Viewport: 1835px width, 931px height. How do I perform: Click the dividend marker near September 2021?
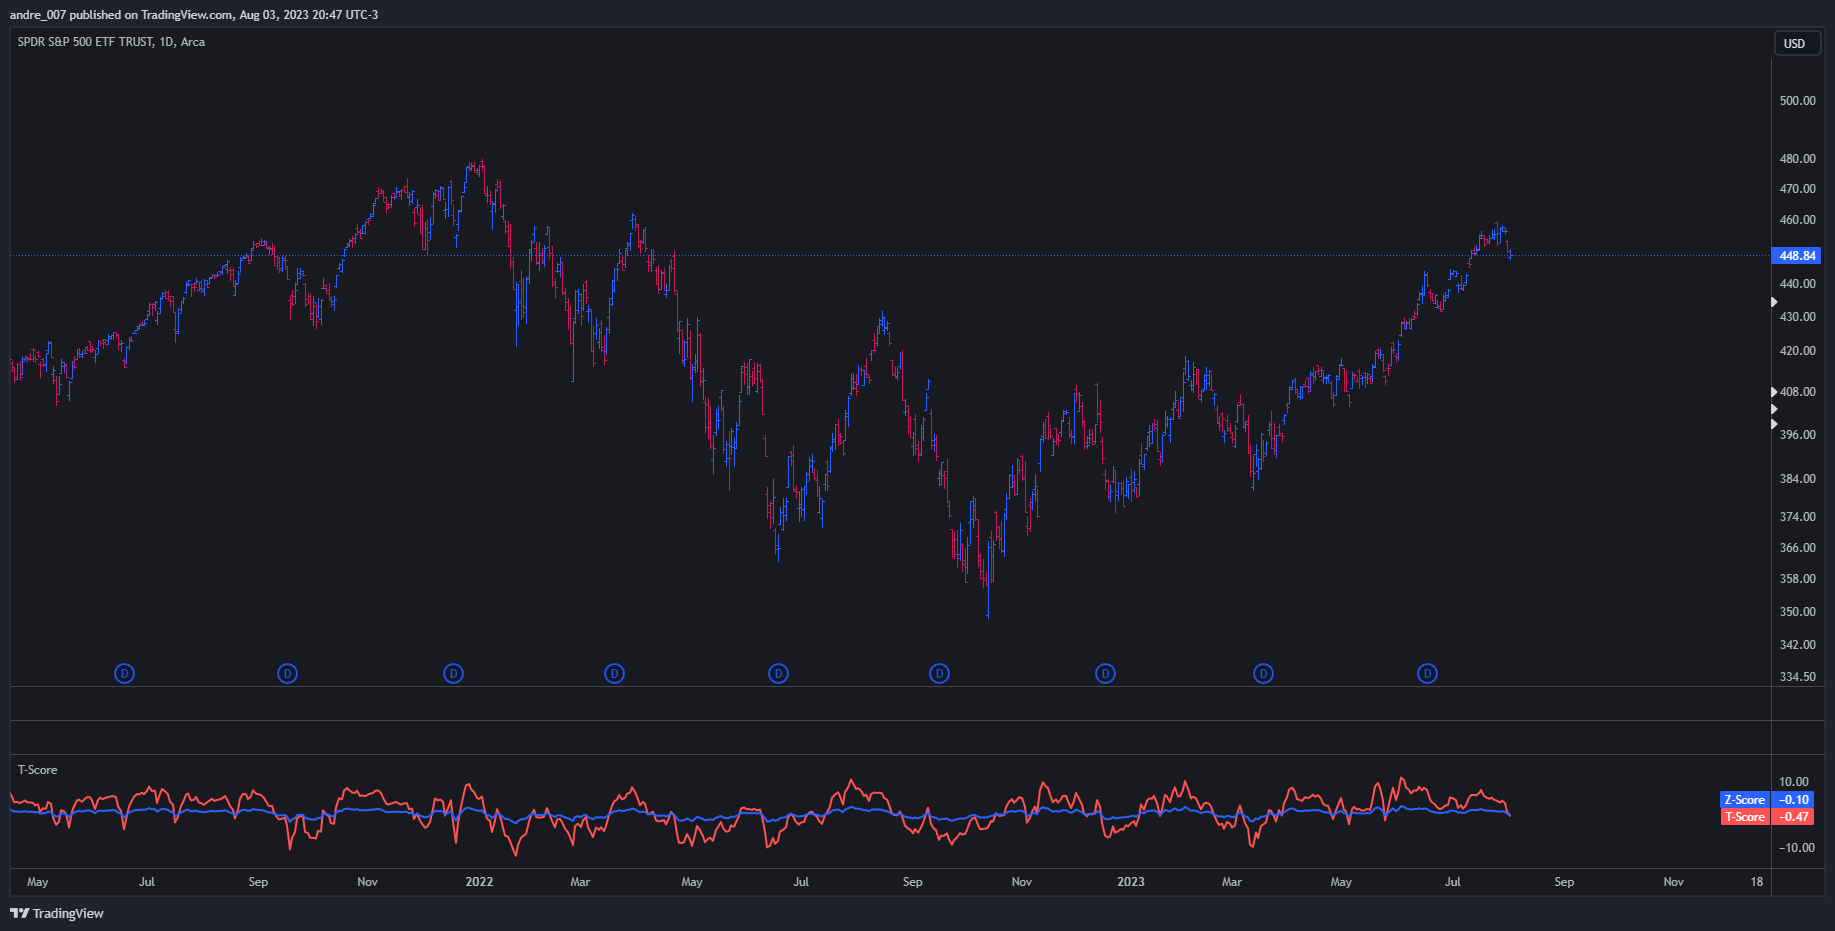pos(287,674)
